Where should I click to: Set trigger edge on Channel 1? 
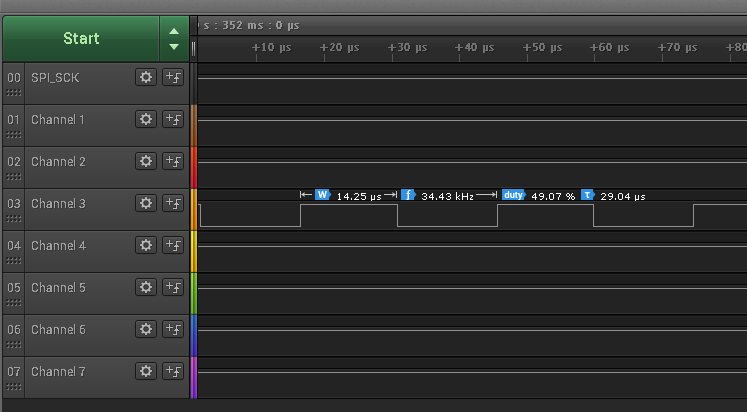click(173, 119)
